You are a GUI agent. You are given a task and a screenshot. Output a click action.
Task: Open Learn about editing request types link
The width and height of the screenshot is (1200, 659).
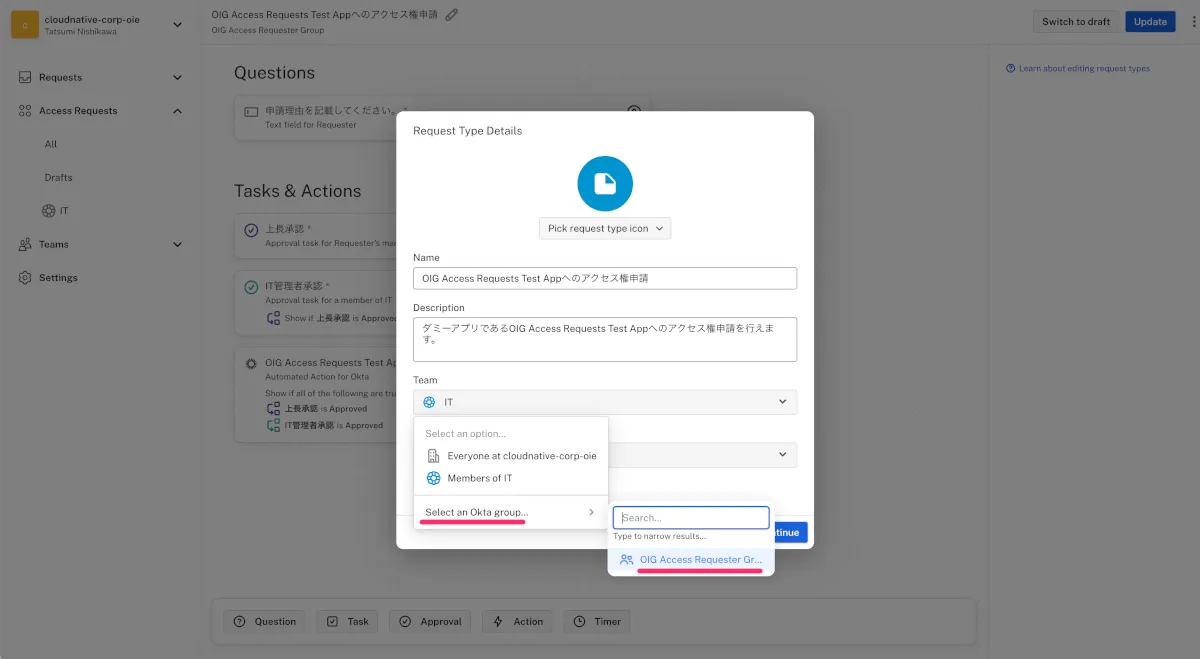point(1083,69)
